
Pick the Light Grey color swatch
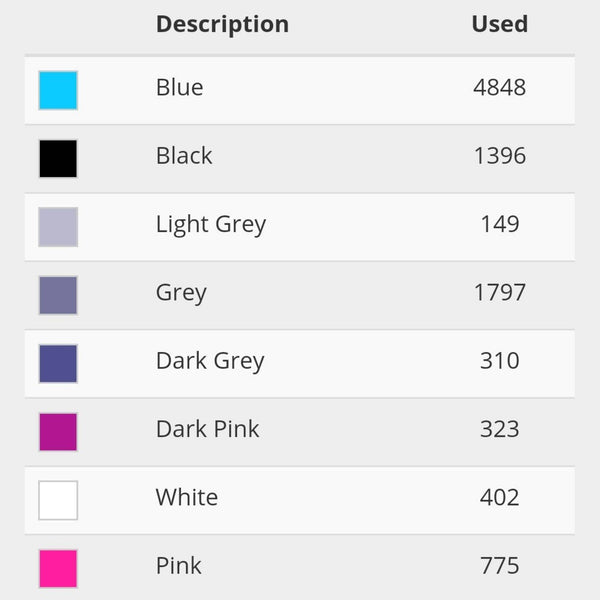click(58, 227)
